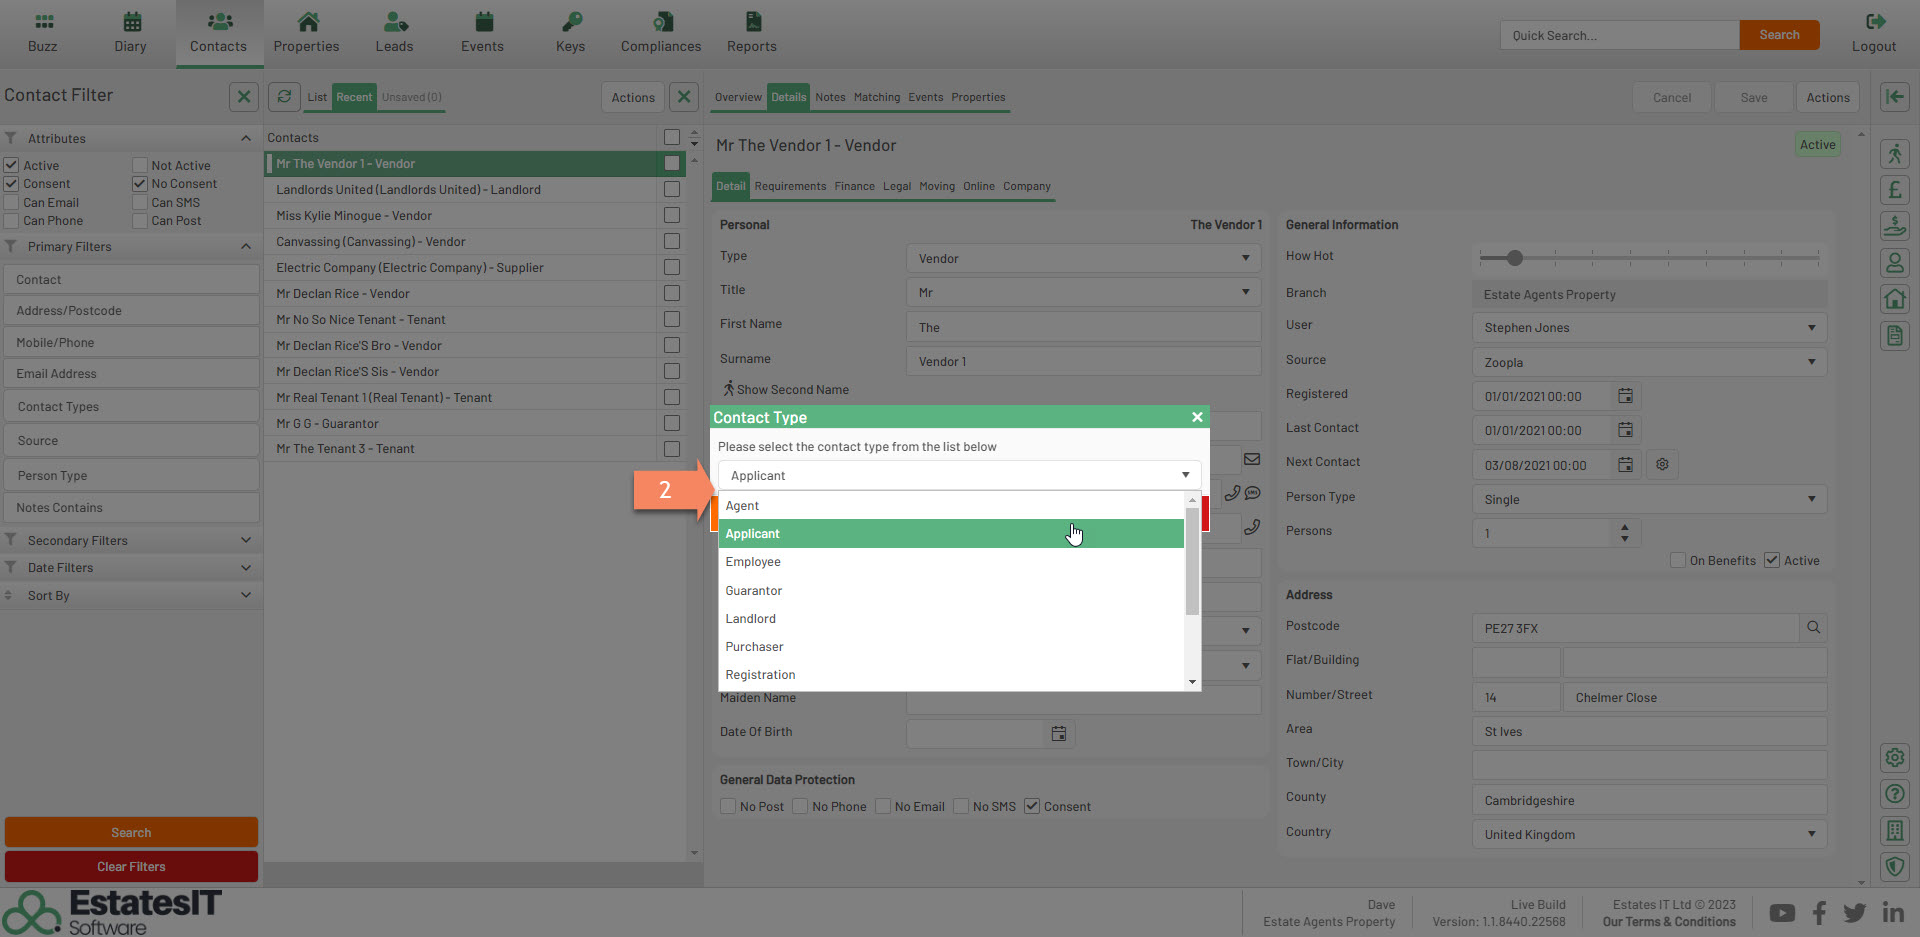Tick the On Benefits checkbox
The width and height of the screenshot is (1920, 937).
tap(1678, 561)
